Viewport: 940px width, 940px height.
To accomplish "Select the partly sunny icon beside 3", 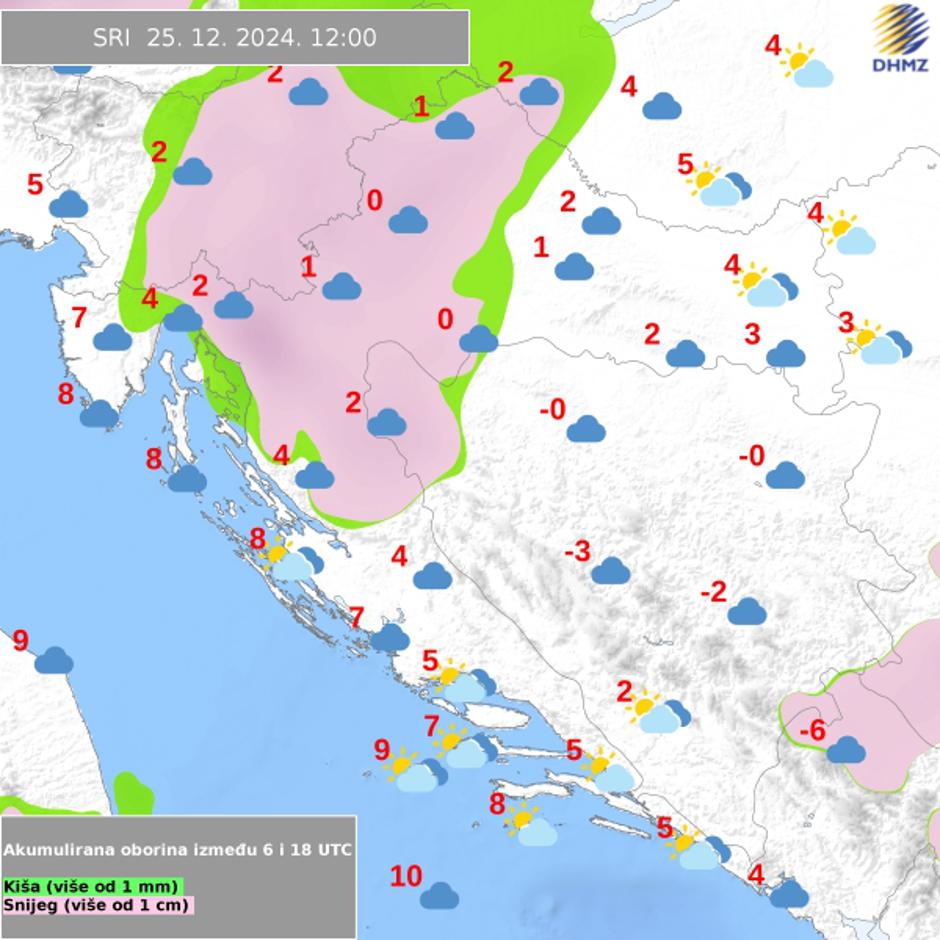I will point(880,344).
